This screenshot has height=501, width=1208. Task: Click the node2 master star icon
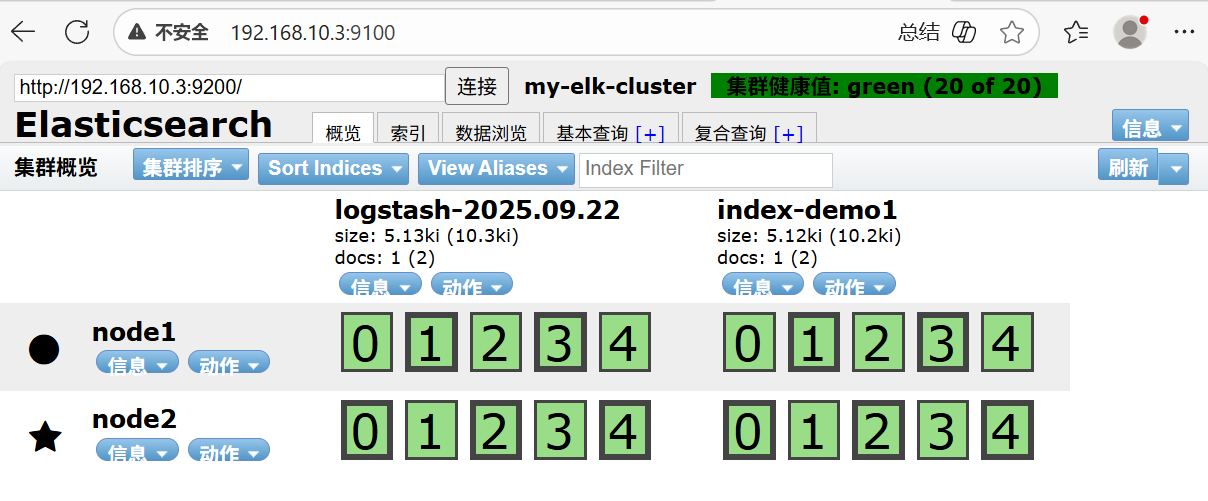click(45, 436)
